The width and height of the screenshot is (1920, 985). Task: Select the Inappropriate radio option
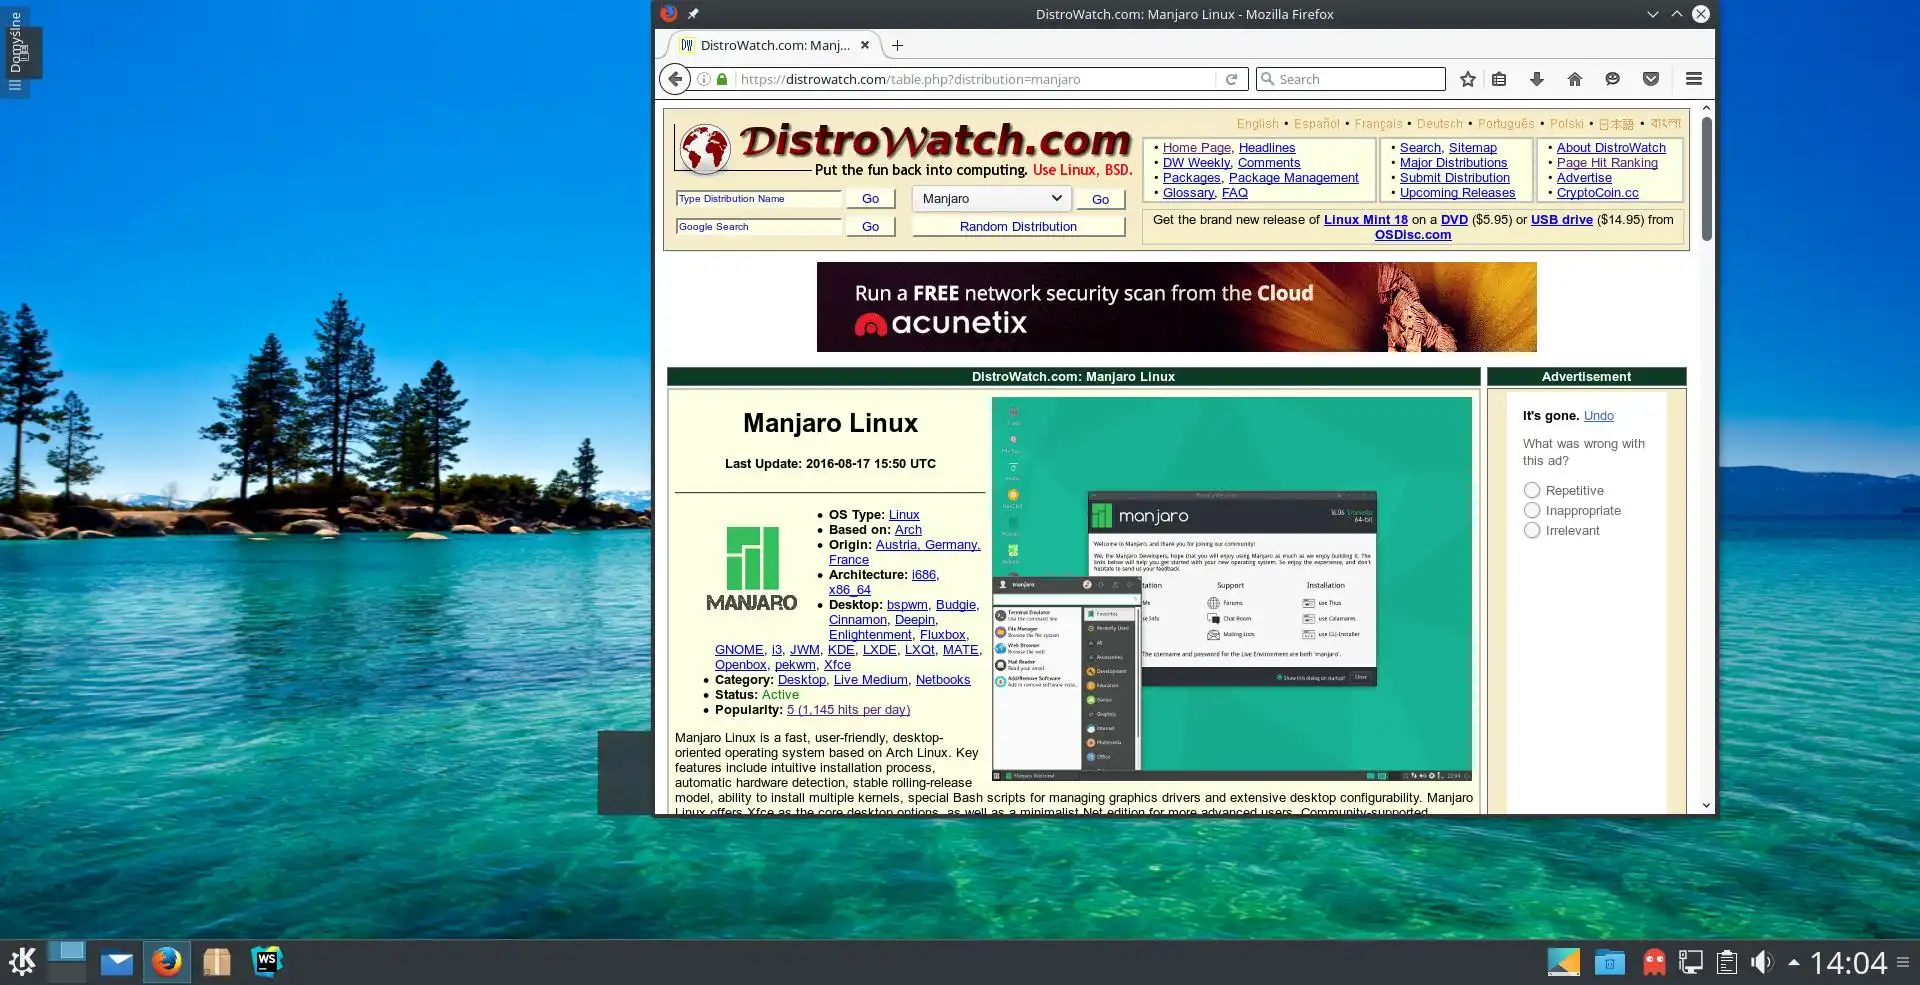(x=1532, y=510)
